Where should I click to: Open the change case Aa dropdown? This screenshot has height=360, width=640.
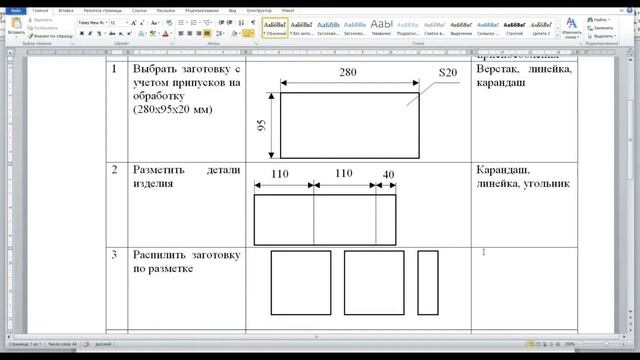click(155, 23)
